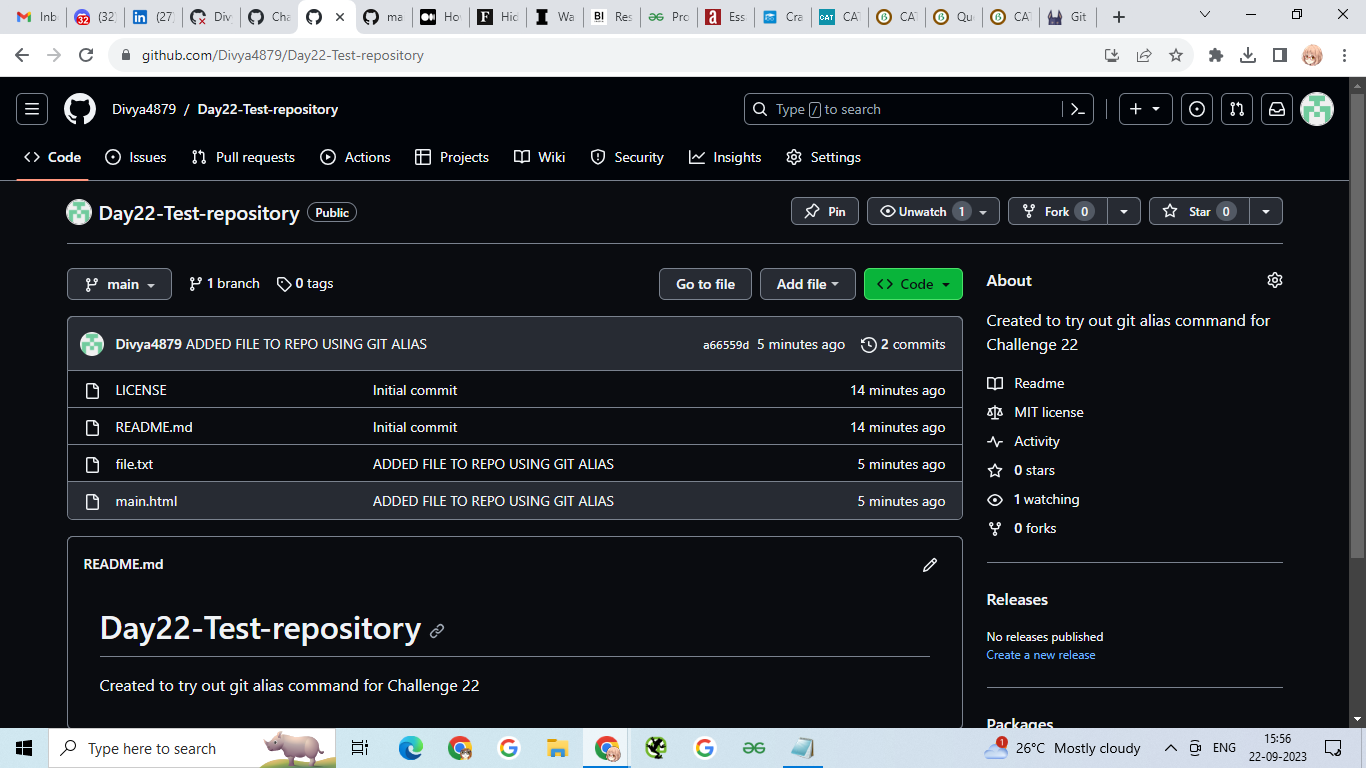Screen dimensions: 1366x768
Task: Open the notifications inbox icon
Action: click(1277, 109)
